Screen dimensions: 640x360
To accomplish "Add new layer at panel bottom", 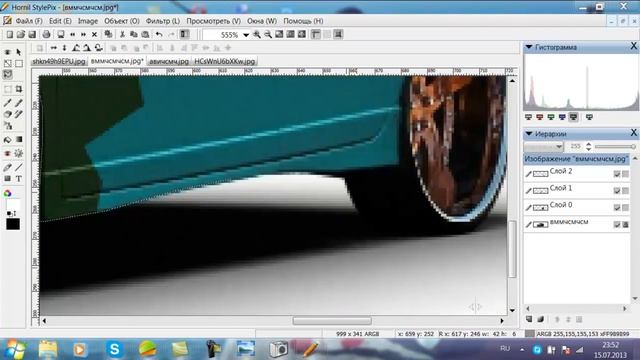I will [x=529, y=319].
